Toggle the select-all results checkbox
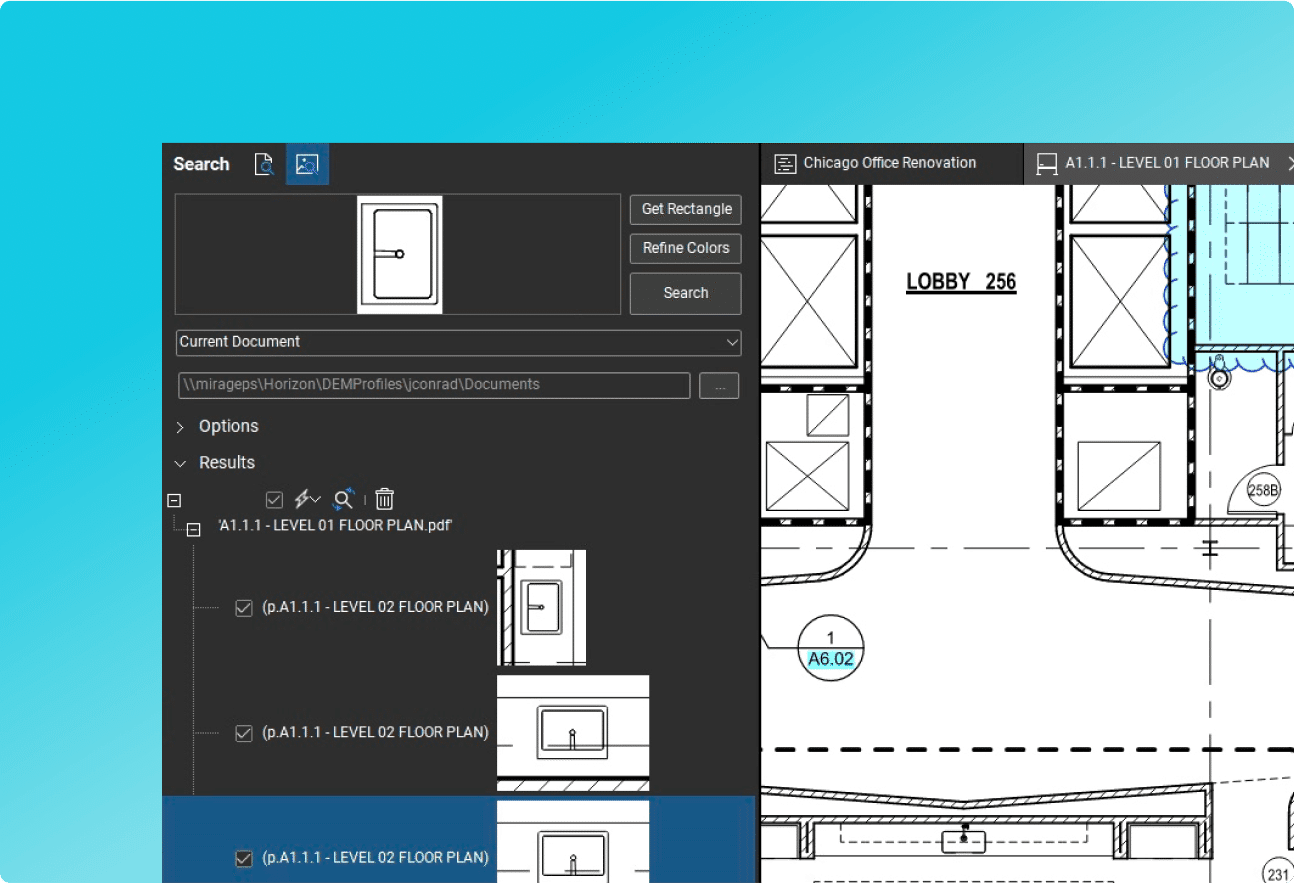The image size is (1294, 883). tap(274, 499)
